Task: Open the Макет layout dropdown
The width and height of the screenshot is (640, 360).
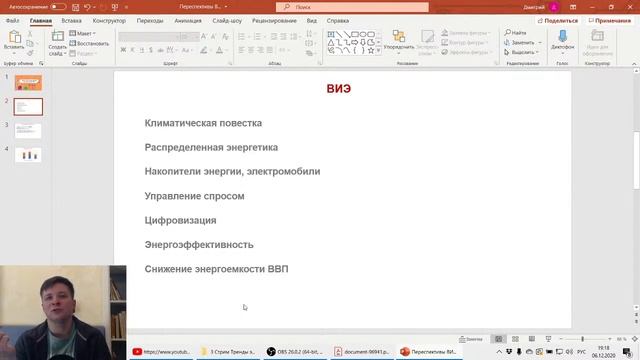Action: coord(83,33)
